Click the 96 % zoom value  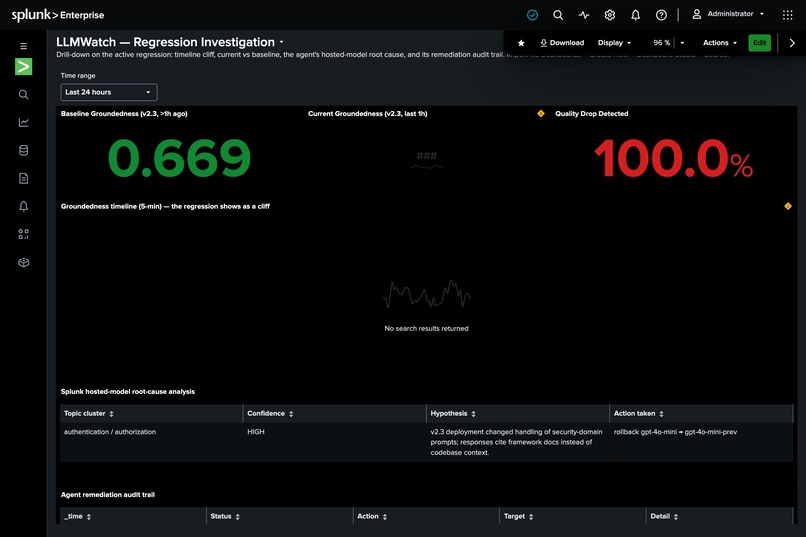[x=662, y=43]
